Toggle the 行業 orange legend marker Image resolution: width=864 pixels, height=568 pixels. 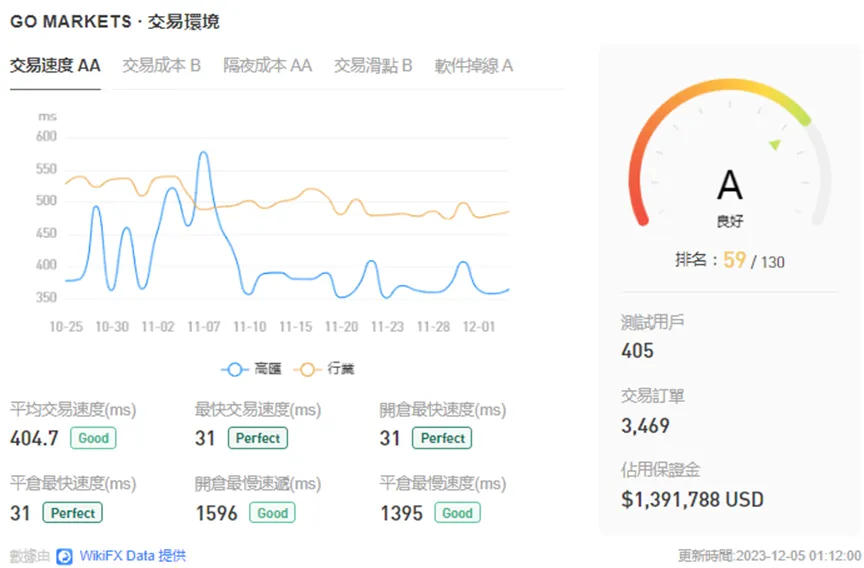coord(307,369)
